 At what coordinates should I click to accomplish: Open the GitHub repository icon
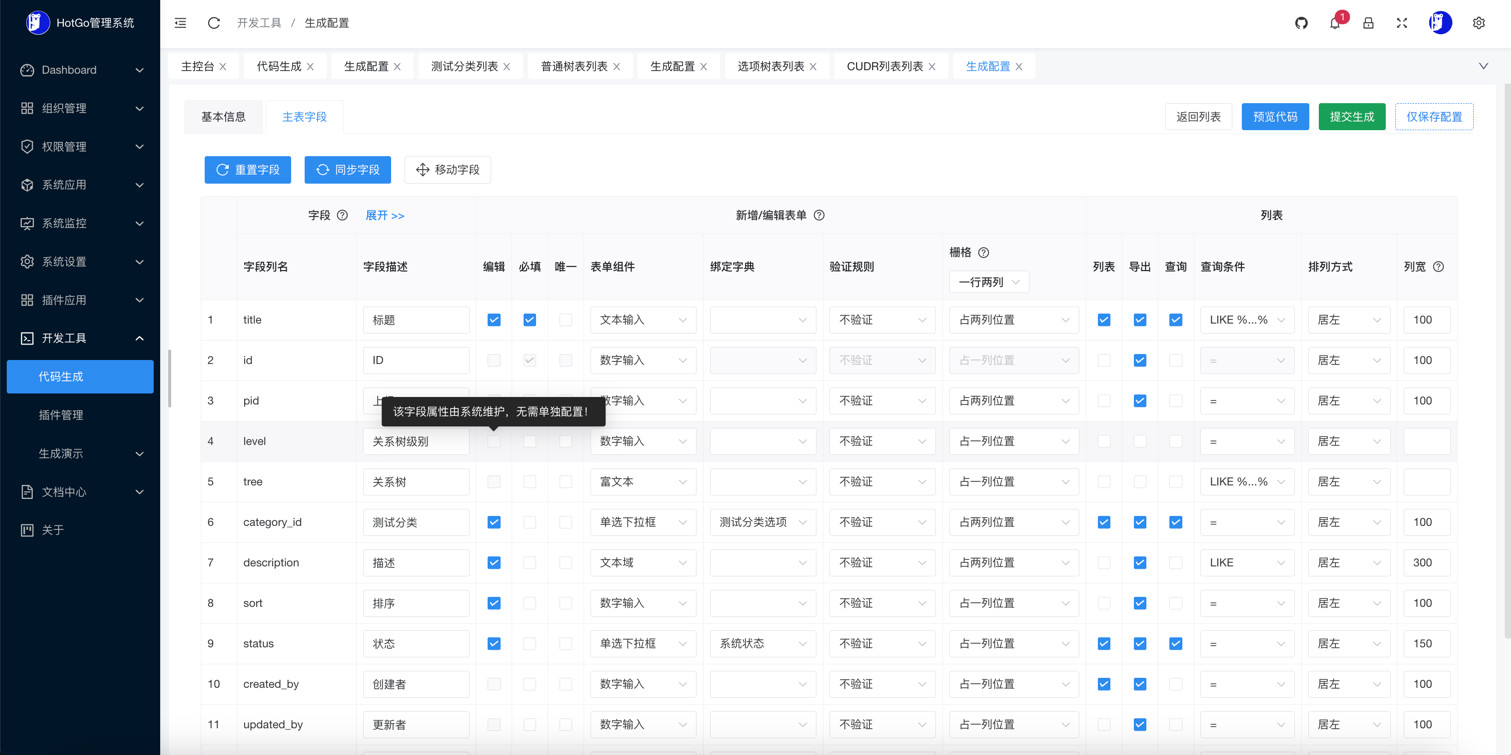pos(1301,23)
